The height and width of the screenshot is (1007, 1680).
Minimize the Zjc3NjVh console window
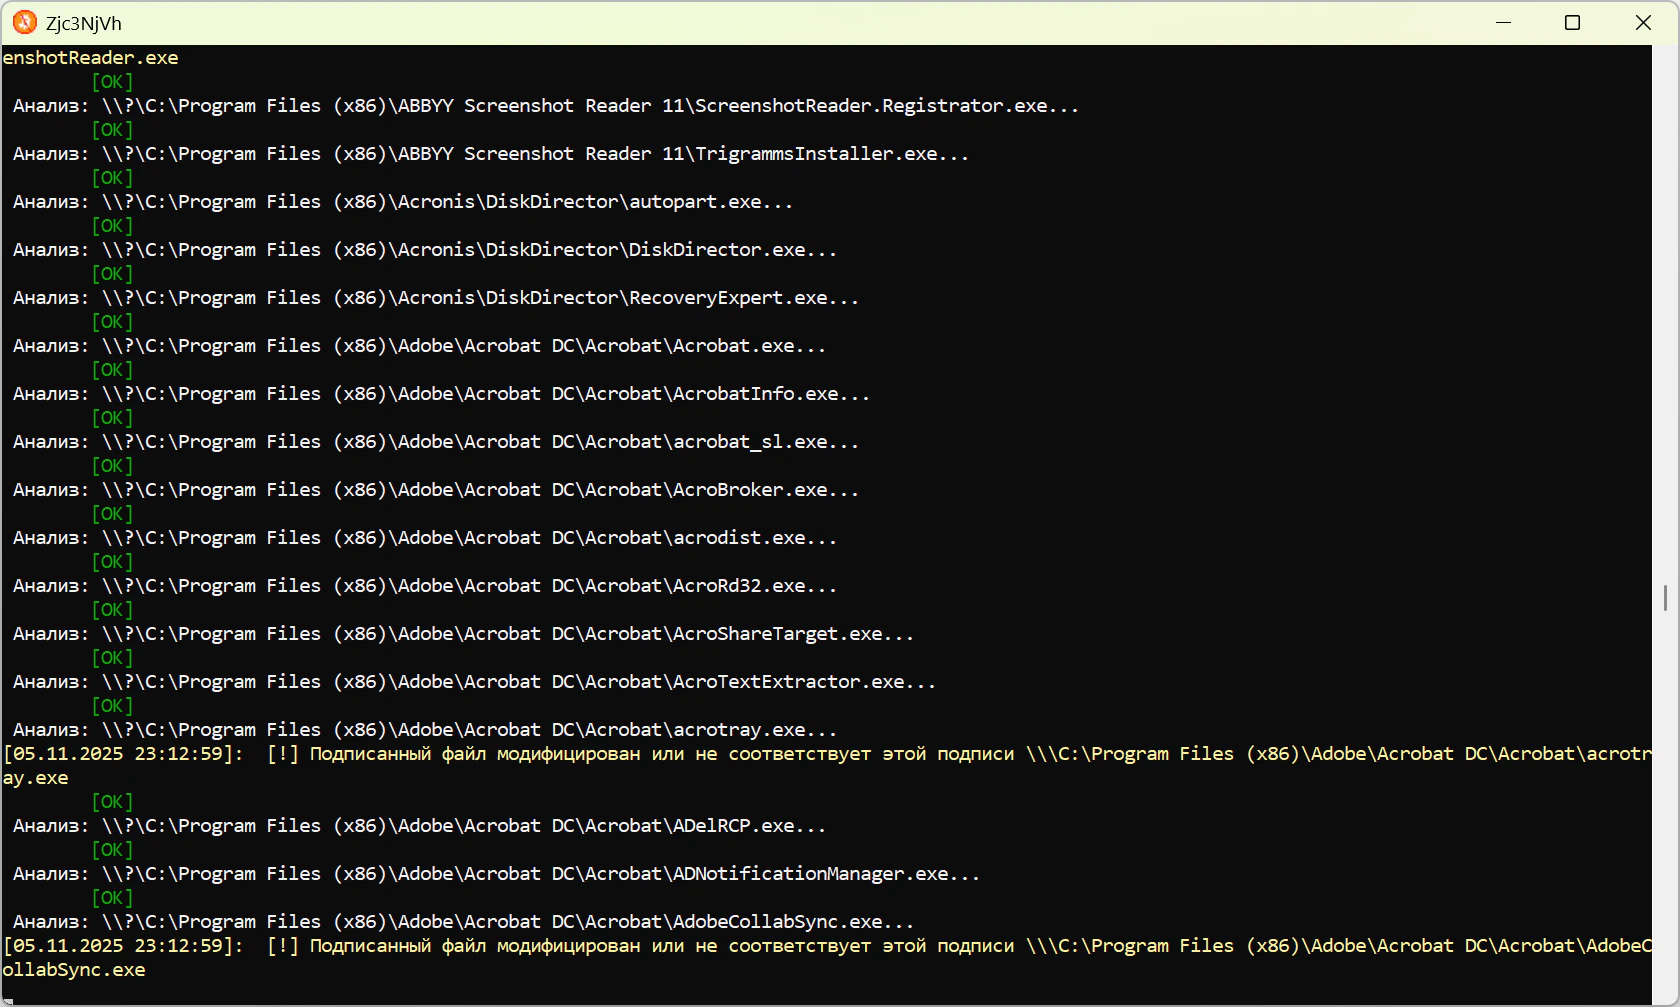(1503, 22)
